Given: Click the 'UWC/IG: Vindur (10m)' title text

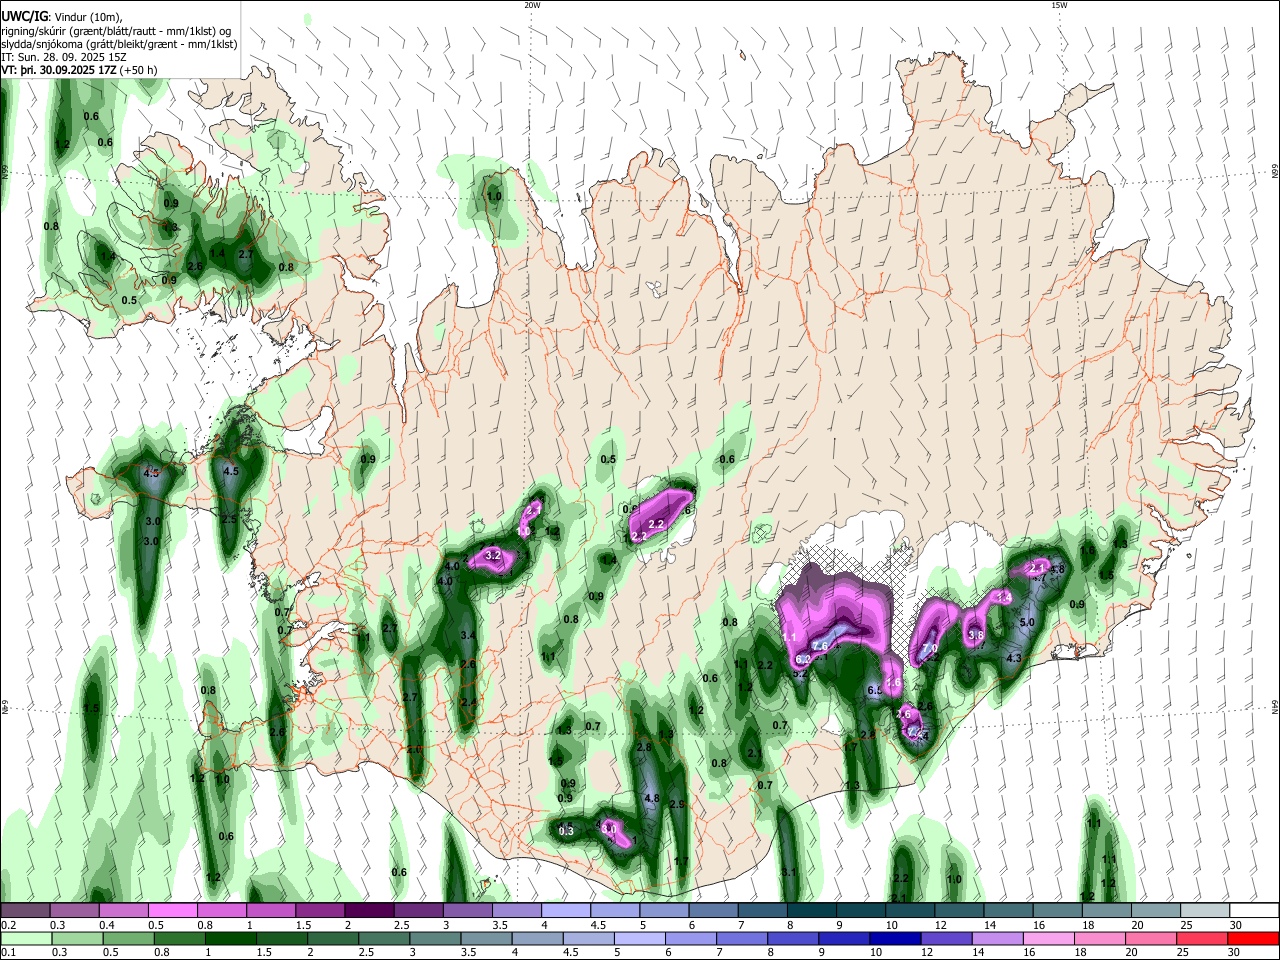Looking at the screenshot, I should tap(61, 17).
